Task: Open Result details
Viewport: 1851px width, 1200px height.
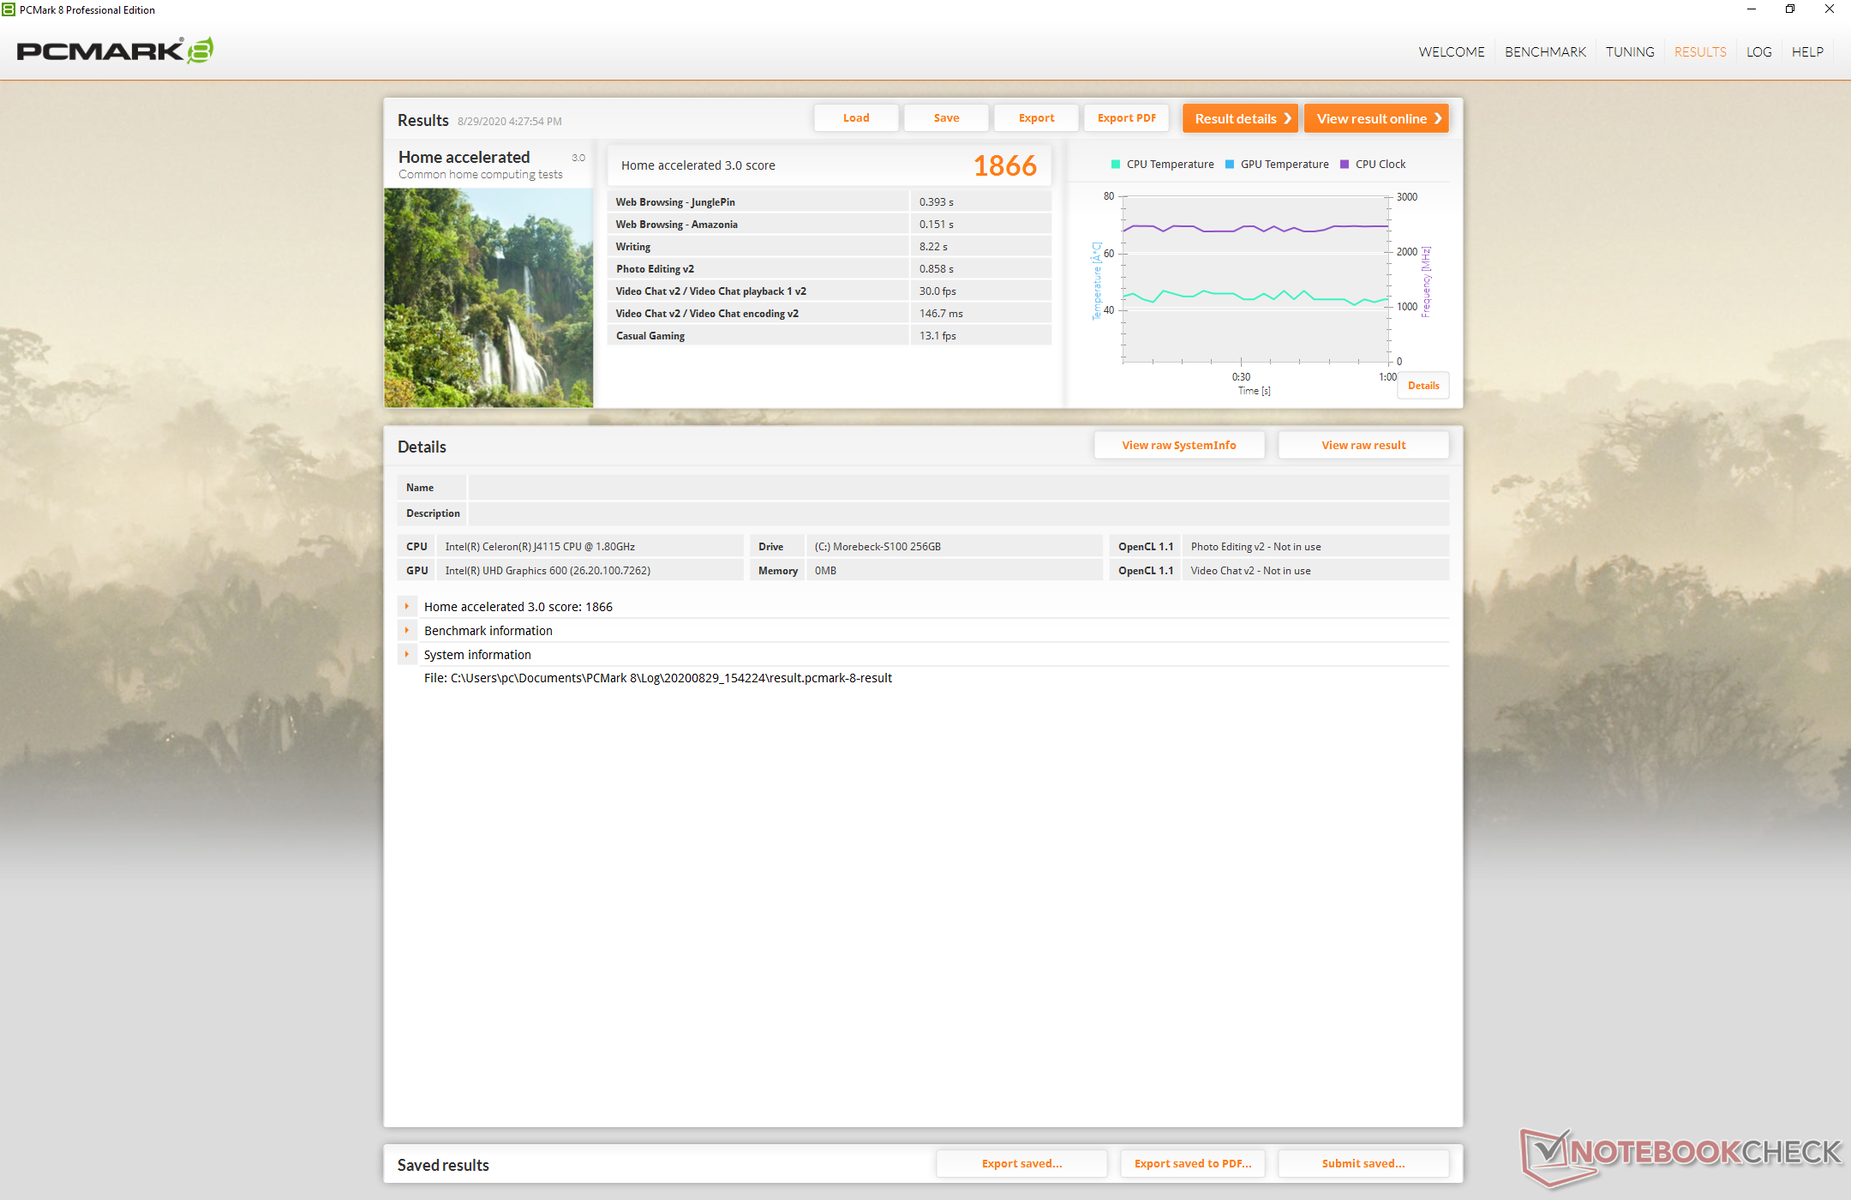Action: pos(1240,118)
